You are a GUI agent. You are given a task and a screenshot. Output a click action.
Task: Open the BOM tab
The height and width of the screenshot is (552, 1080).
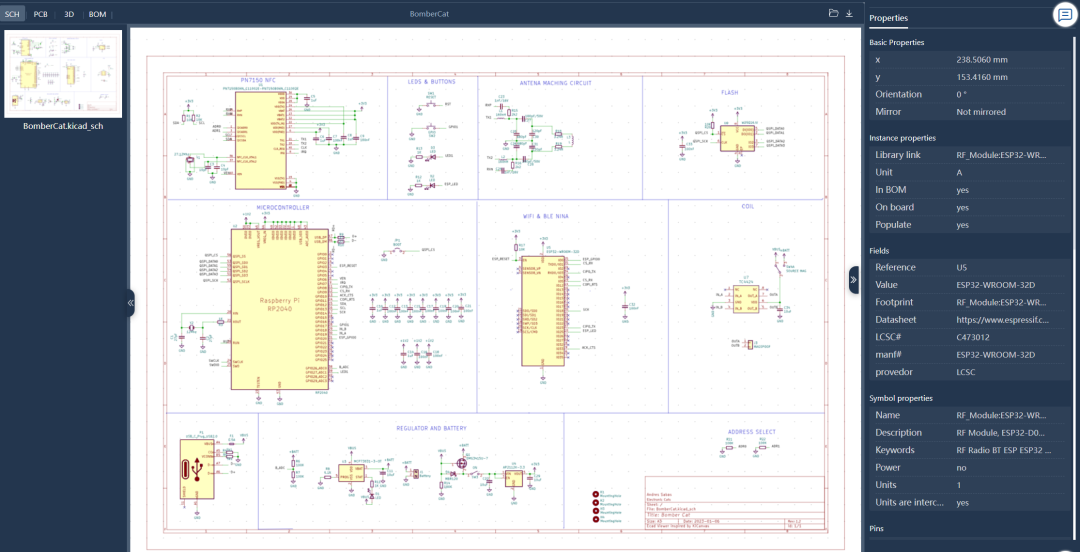(98, 14)
